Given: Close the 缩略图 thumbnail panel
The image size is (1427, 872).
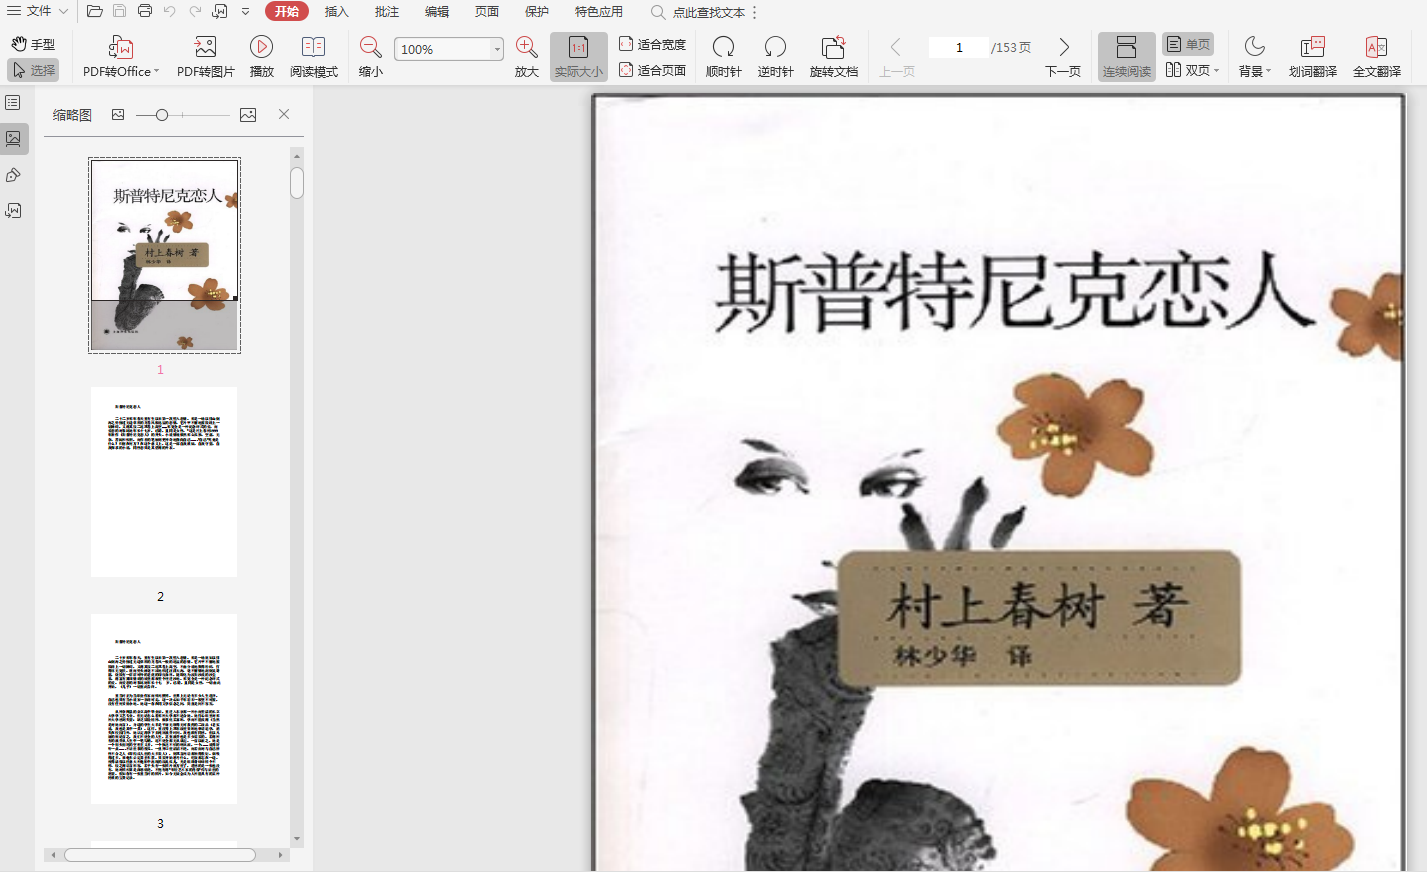Looking at the screenshot, I should tap(284, 114).
